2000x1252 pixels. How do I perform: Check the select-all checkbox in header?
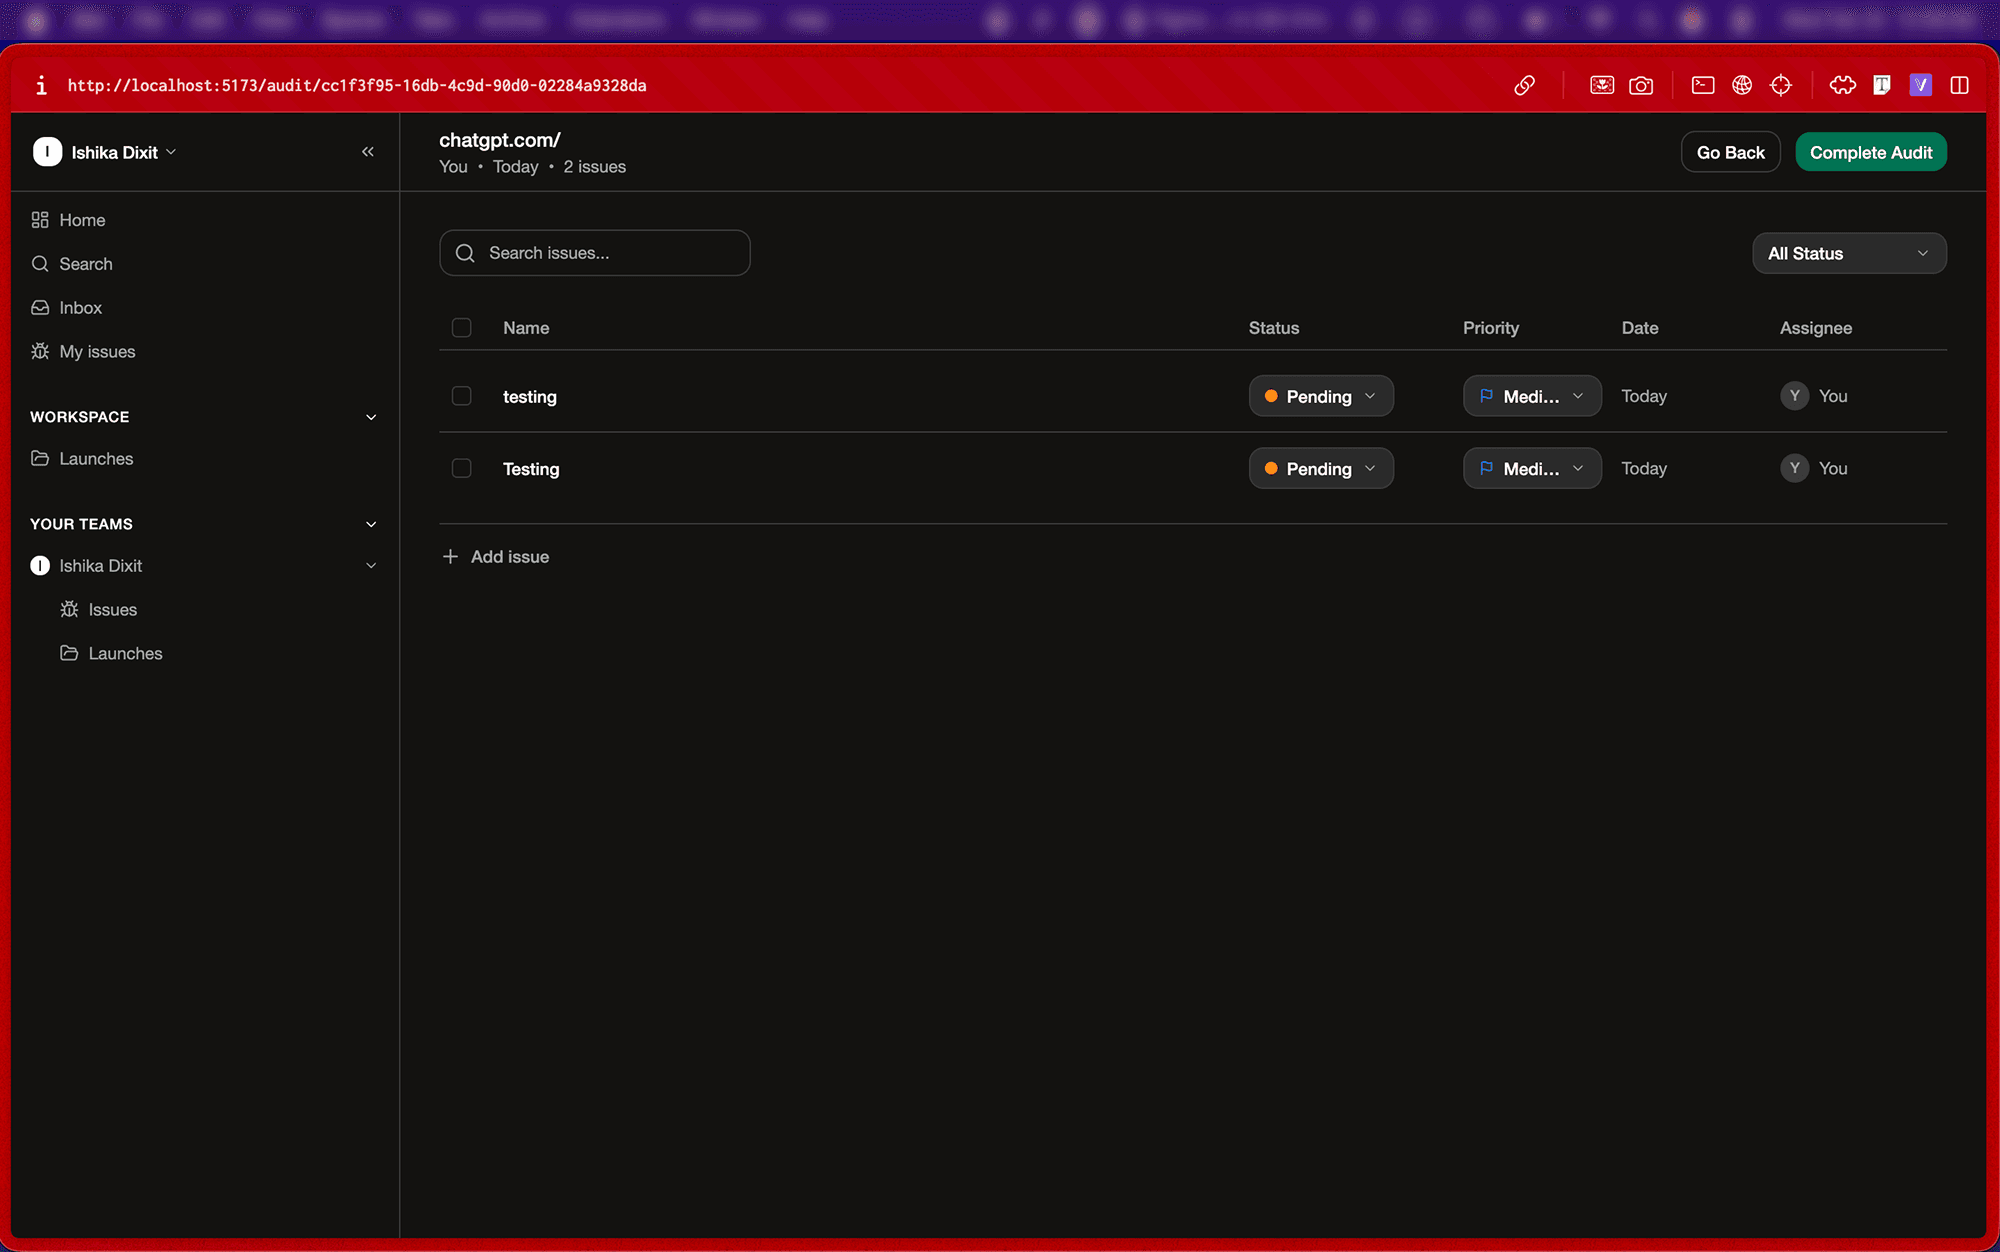(x=461, y=328)
